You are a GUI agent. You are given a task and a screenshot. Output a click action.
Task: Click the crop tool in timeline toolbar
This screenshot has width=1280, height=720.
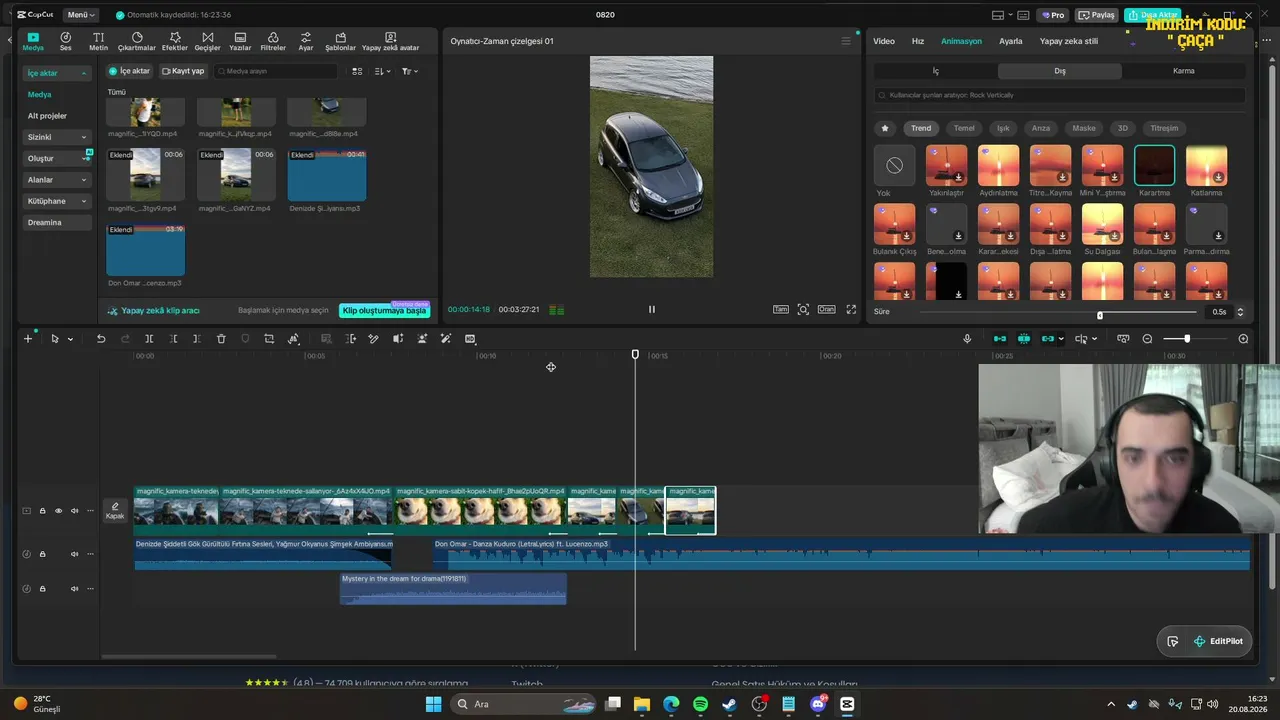click(269, 339)
